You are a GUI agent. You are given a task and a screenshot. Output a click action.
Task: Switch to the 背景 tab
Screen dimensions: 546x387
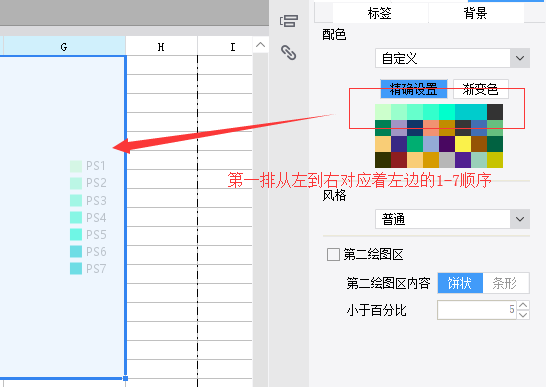point(476,13)
